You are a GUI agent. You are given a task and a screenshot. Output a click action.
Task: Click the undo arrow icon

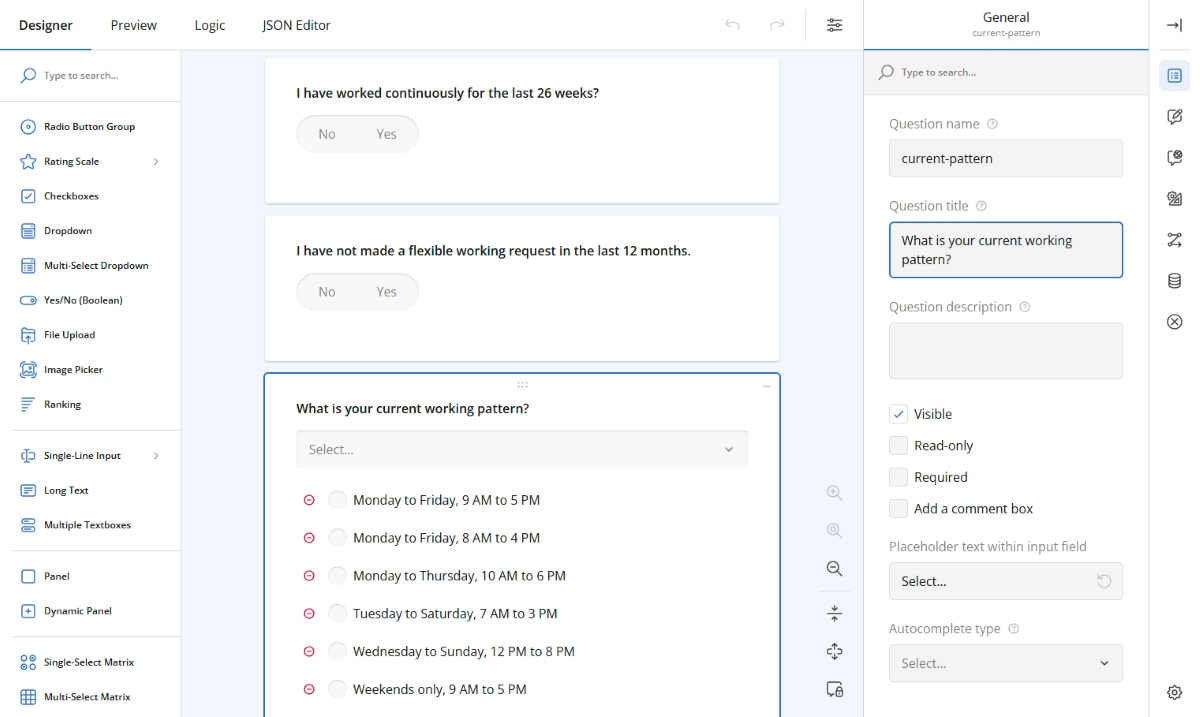click(732, 25)
